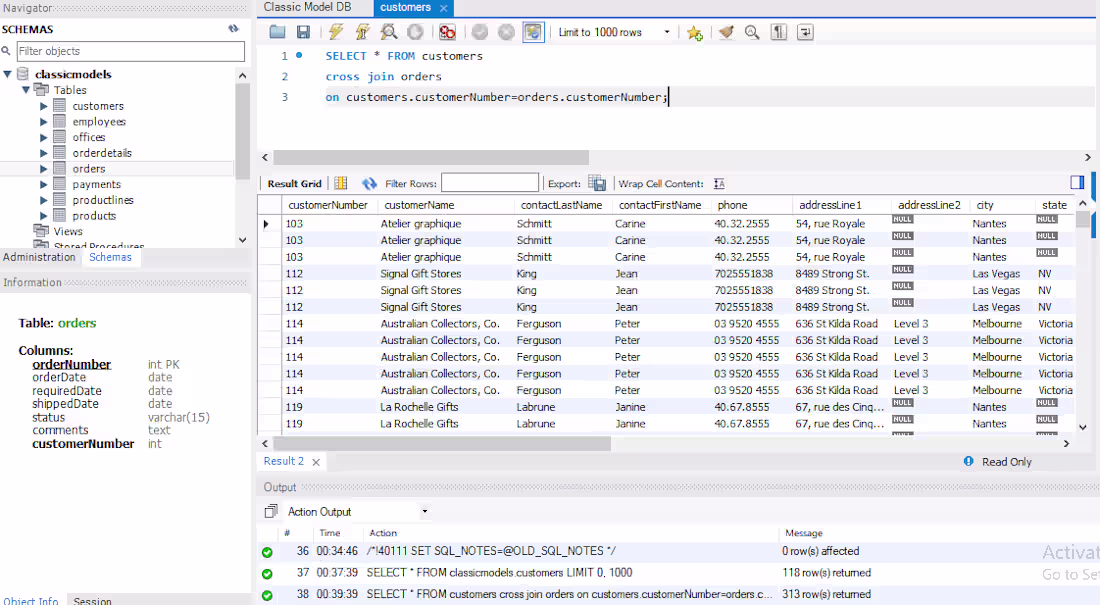Toggle Wrap Cell Content in result grid
The width and height of the screenshot is (1100, 605).
point(717,182)
